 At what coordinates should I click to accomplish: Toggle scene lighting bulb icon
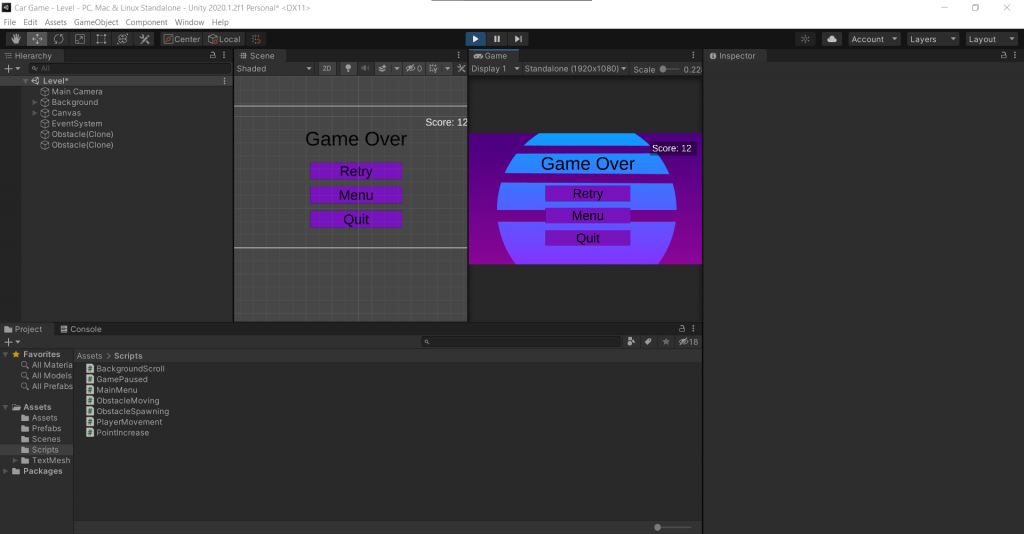click(x=348, y=69)
